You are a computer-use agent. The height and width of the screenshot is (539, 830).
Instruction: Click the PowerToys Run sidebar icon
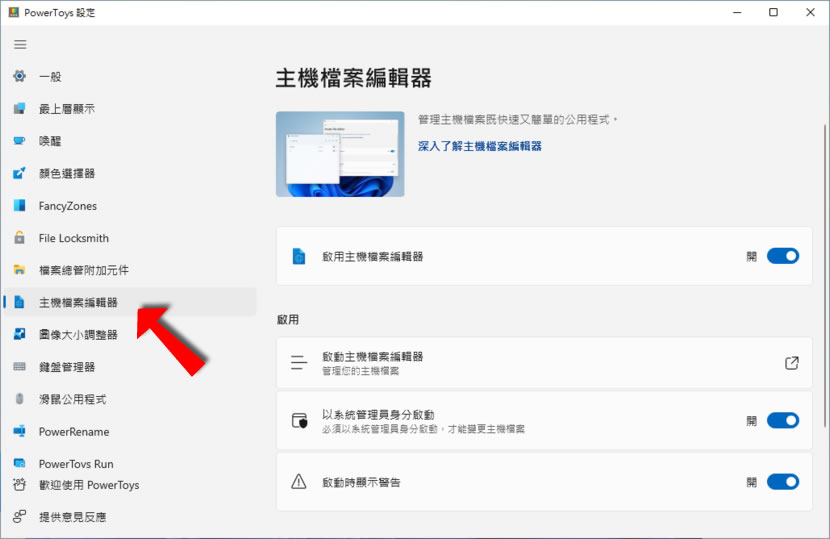coord(20,463)
